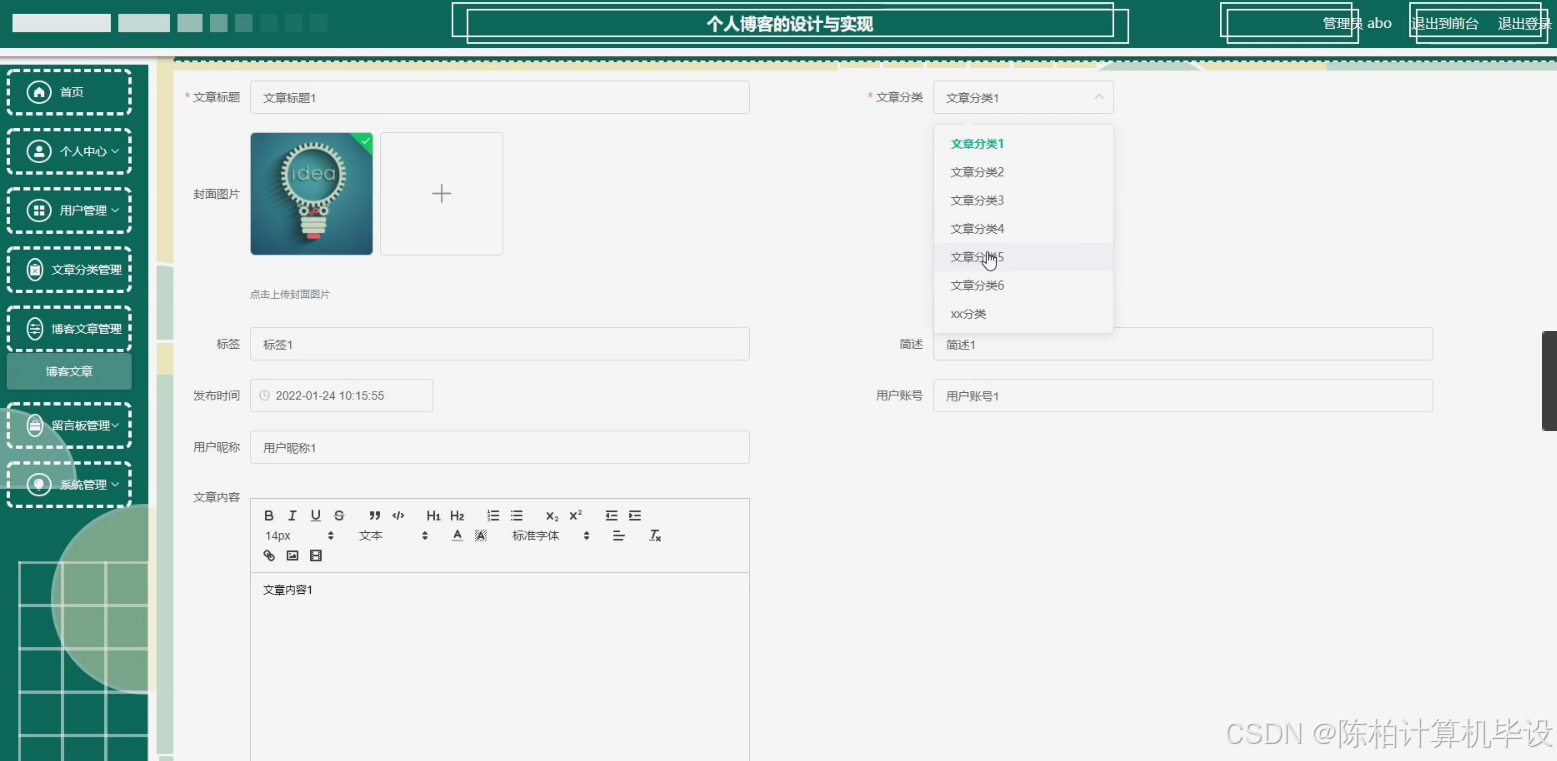Screen dimensions: 1557x761
Task: Click 退出到前台 in the header
Action: (x=1444, y=23)
